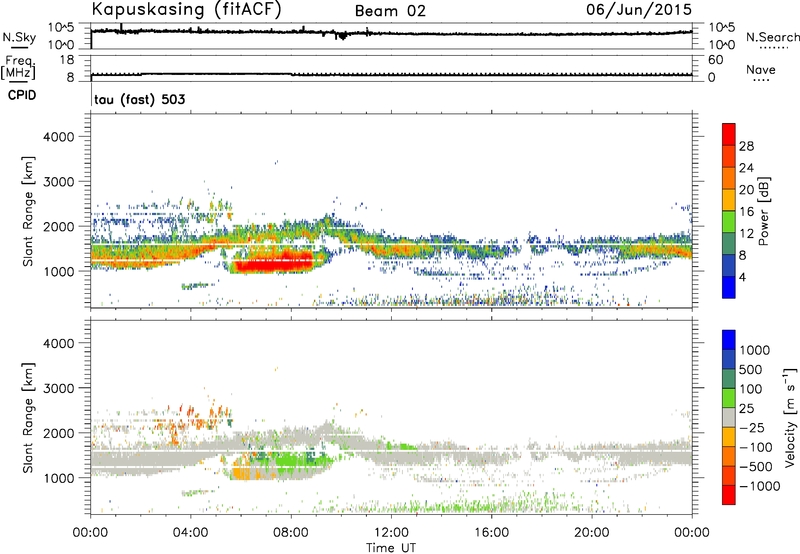Select the Beam 02 label
This screenshot has height=554, width=800.
coord(390,11)
